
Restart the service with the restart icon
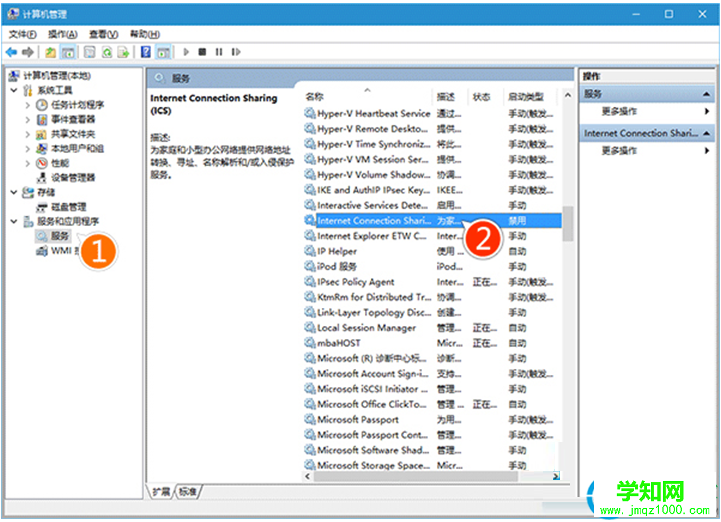point(236,52)
